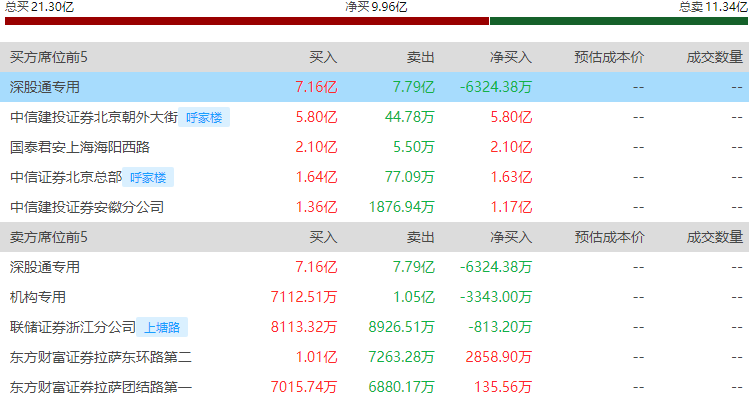Open 国泰君安上海海阳西路 seat details

point(80,147)
